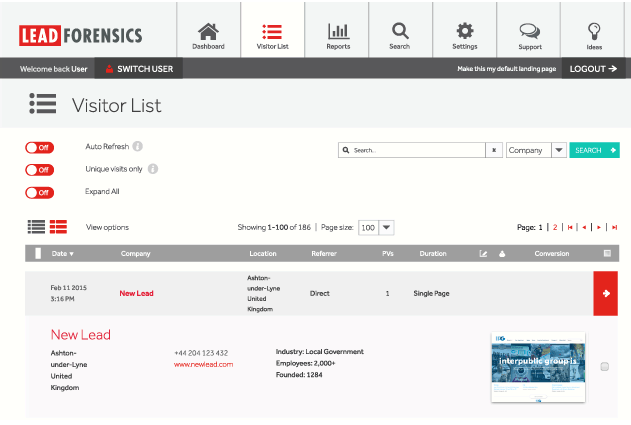Sort by the Company column header
The width and height of the screenshot is (631, 425).
click(136, 254)
